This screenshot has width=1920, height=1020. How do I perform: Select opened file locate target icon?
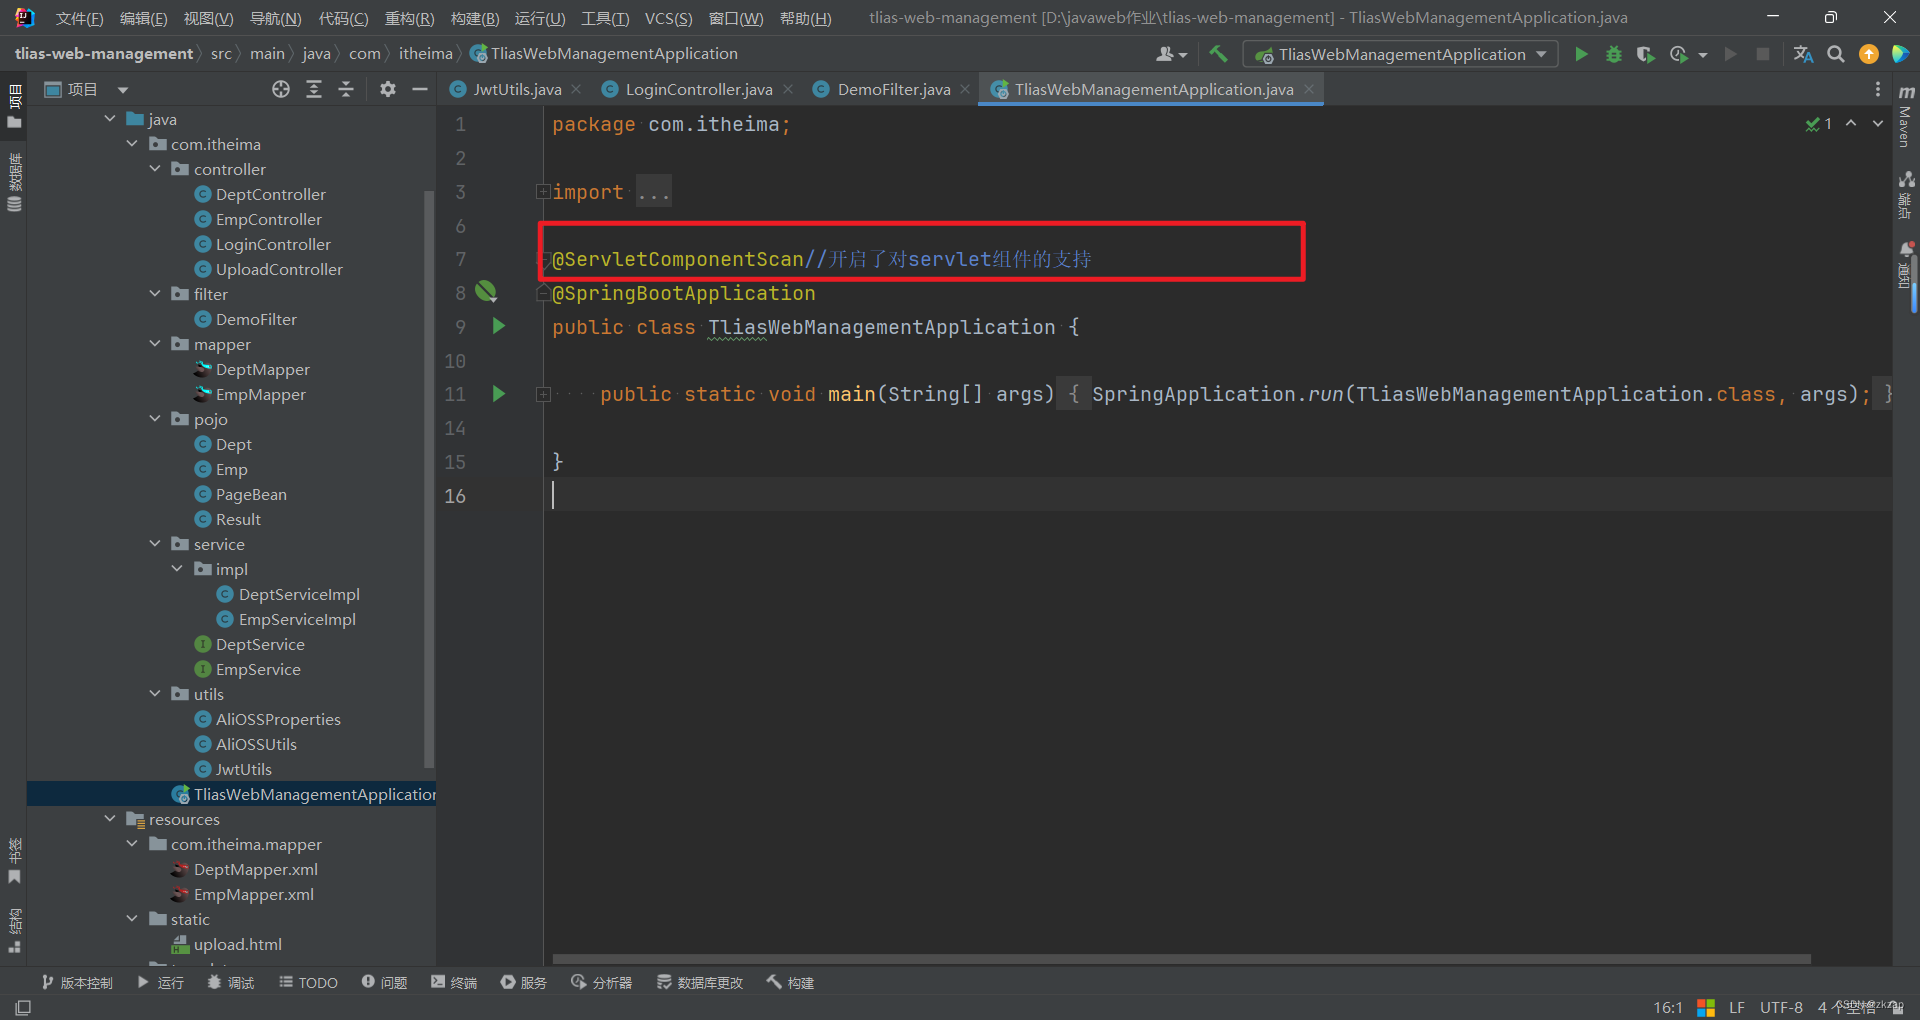click(281, 89)
